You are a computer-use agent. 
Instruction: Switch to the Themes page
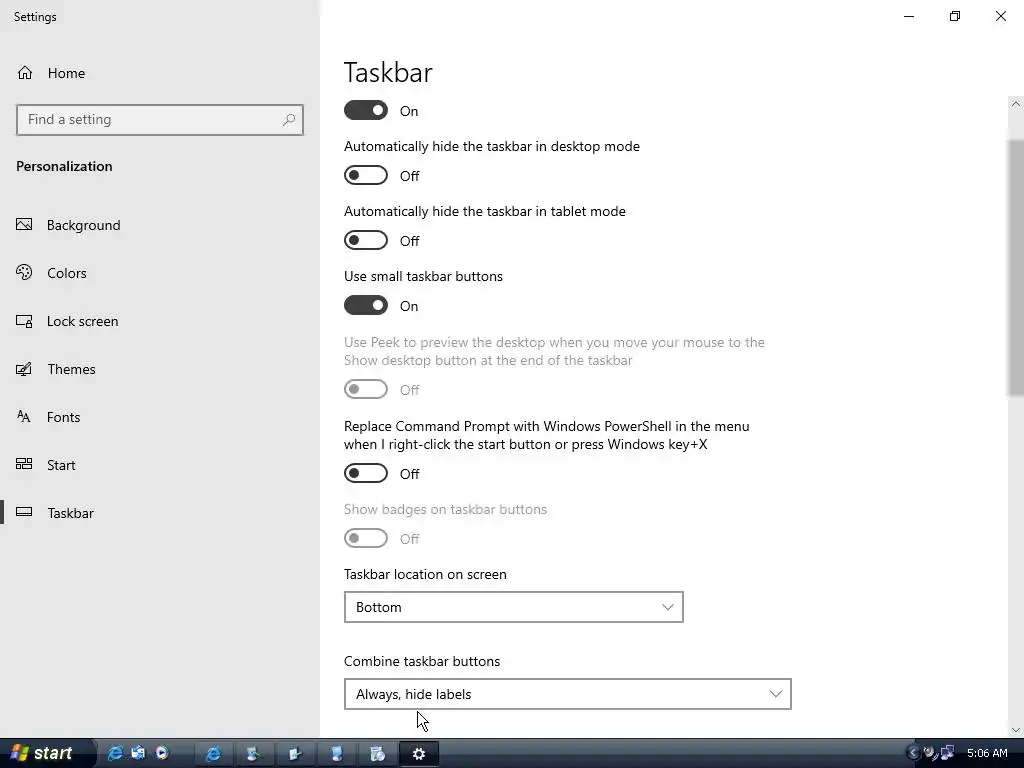click(56, 369)
